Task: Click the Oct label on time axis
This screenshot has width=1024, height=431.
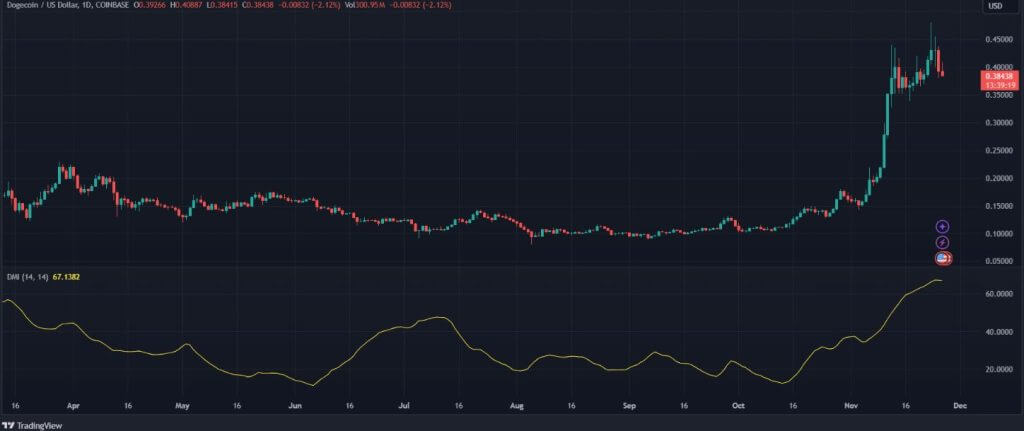Action: 738,406
